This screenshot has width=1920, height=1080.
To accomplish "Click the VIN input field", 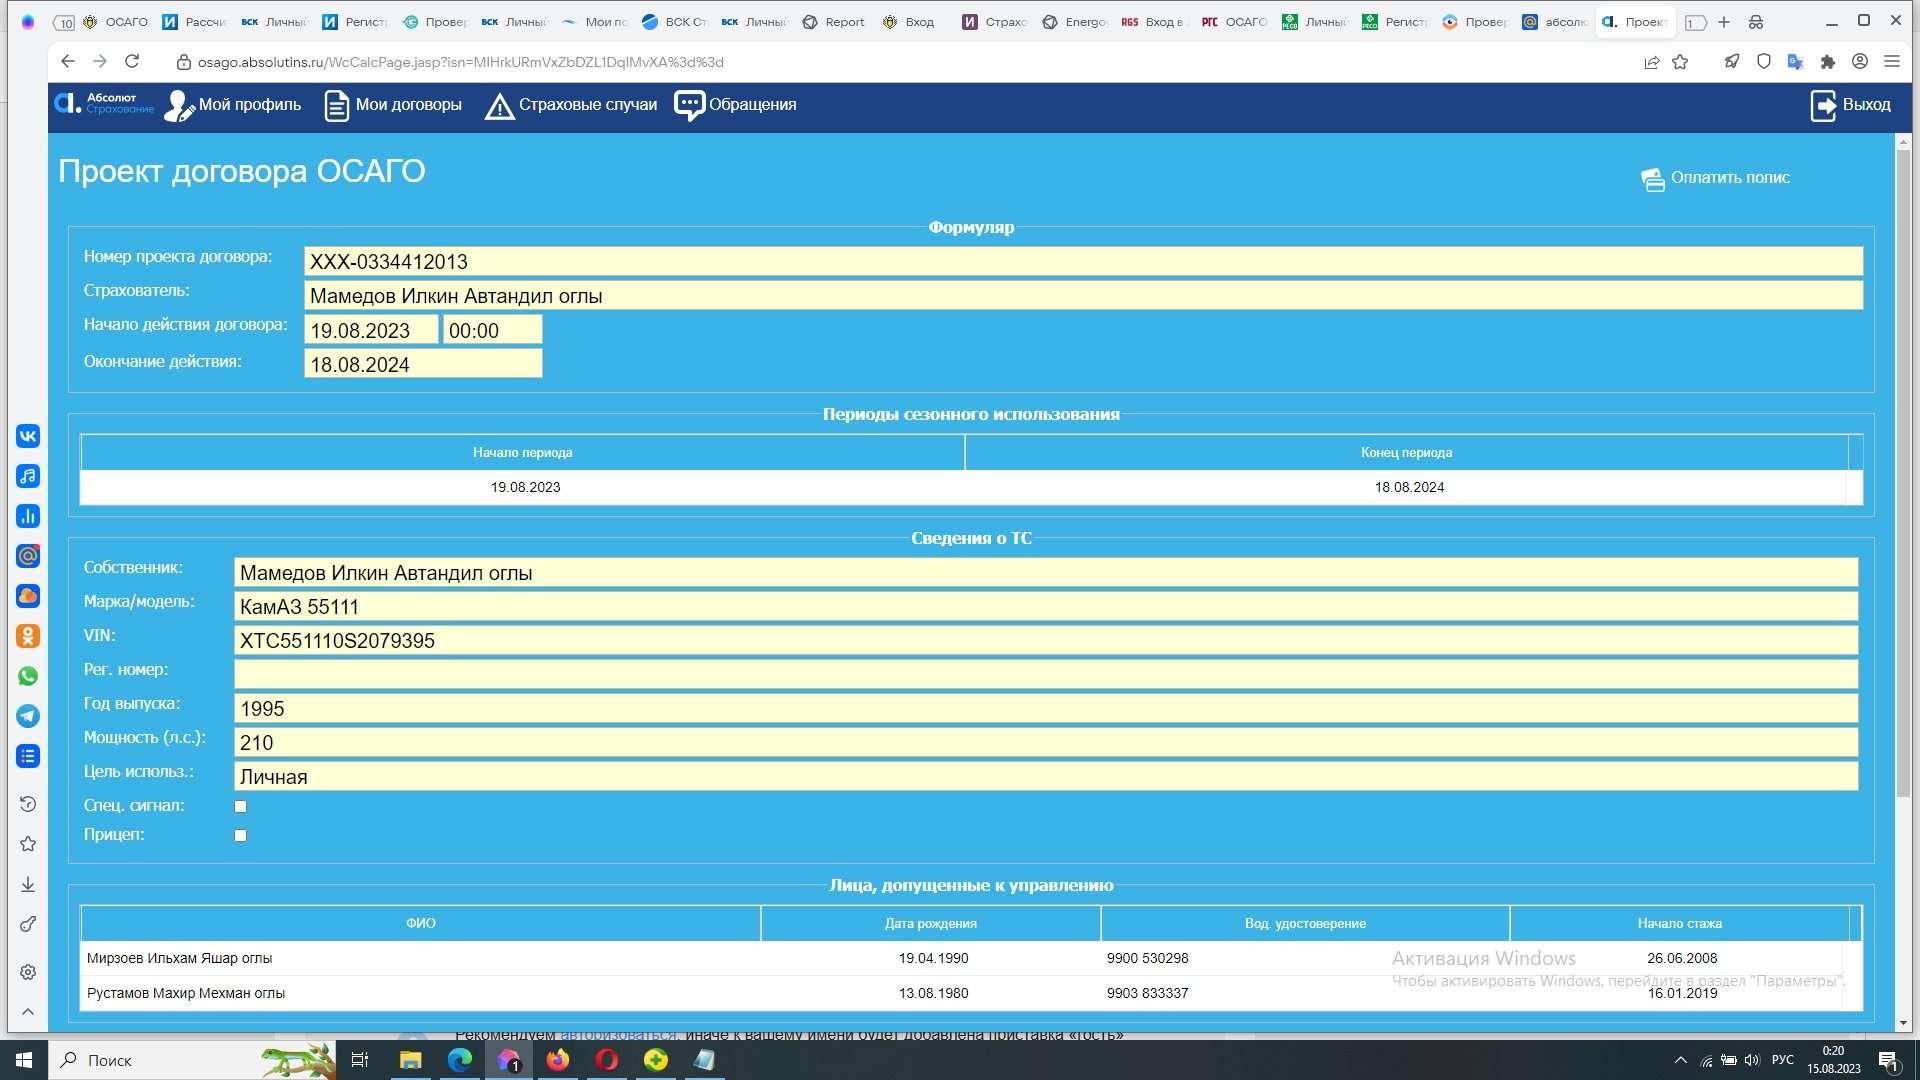I will pos(1045,641).
